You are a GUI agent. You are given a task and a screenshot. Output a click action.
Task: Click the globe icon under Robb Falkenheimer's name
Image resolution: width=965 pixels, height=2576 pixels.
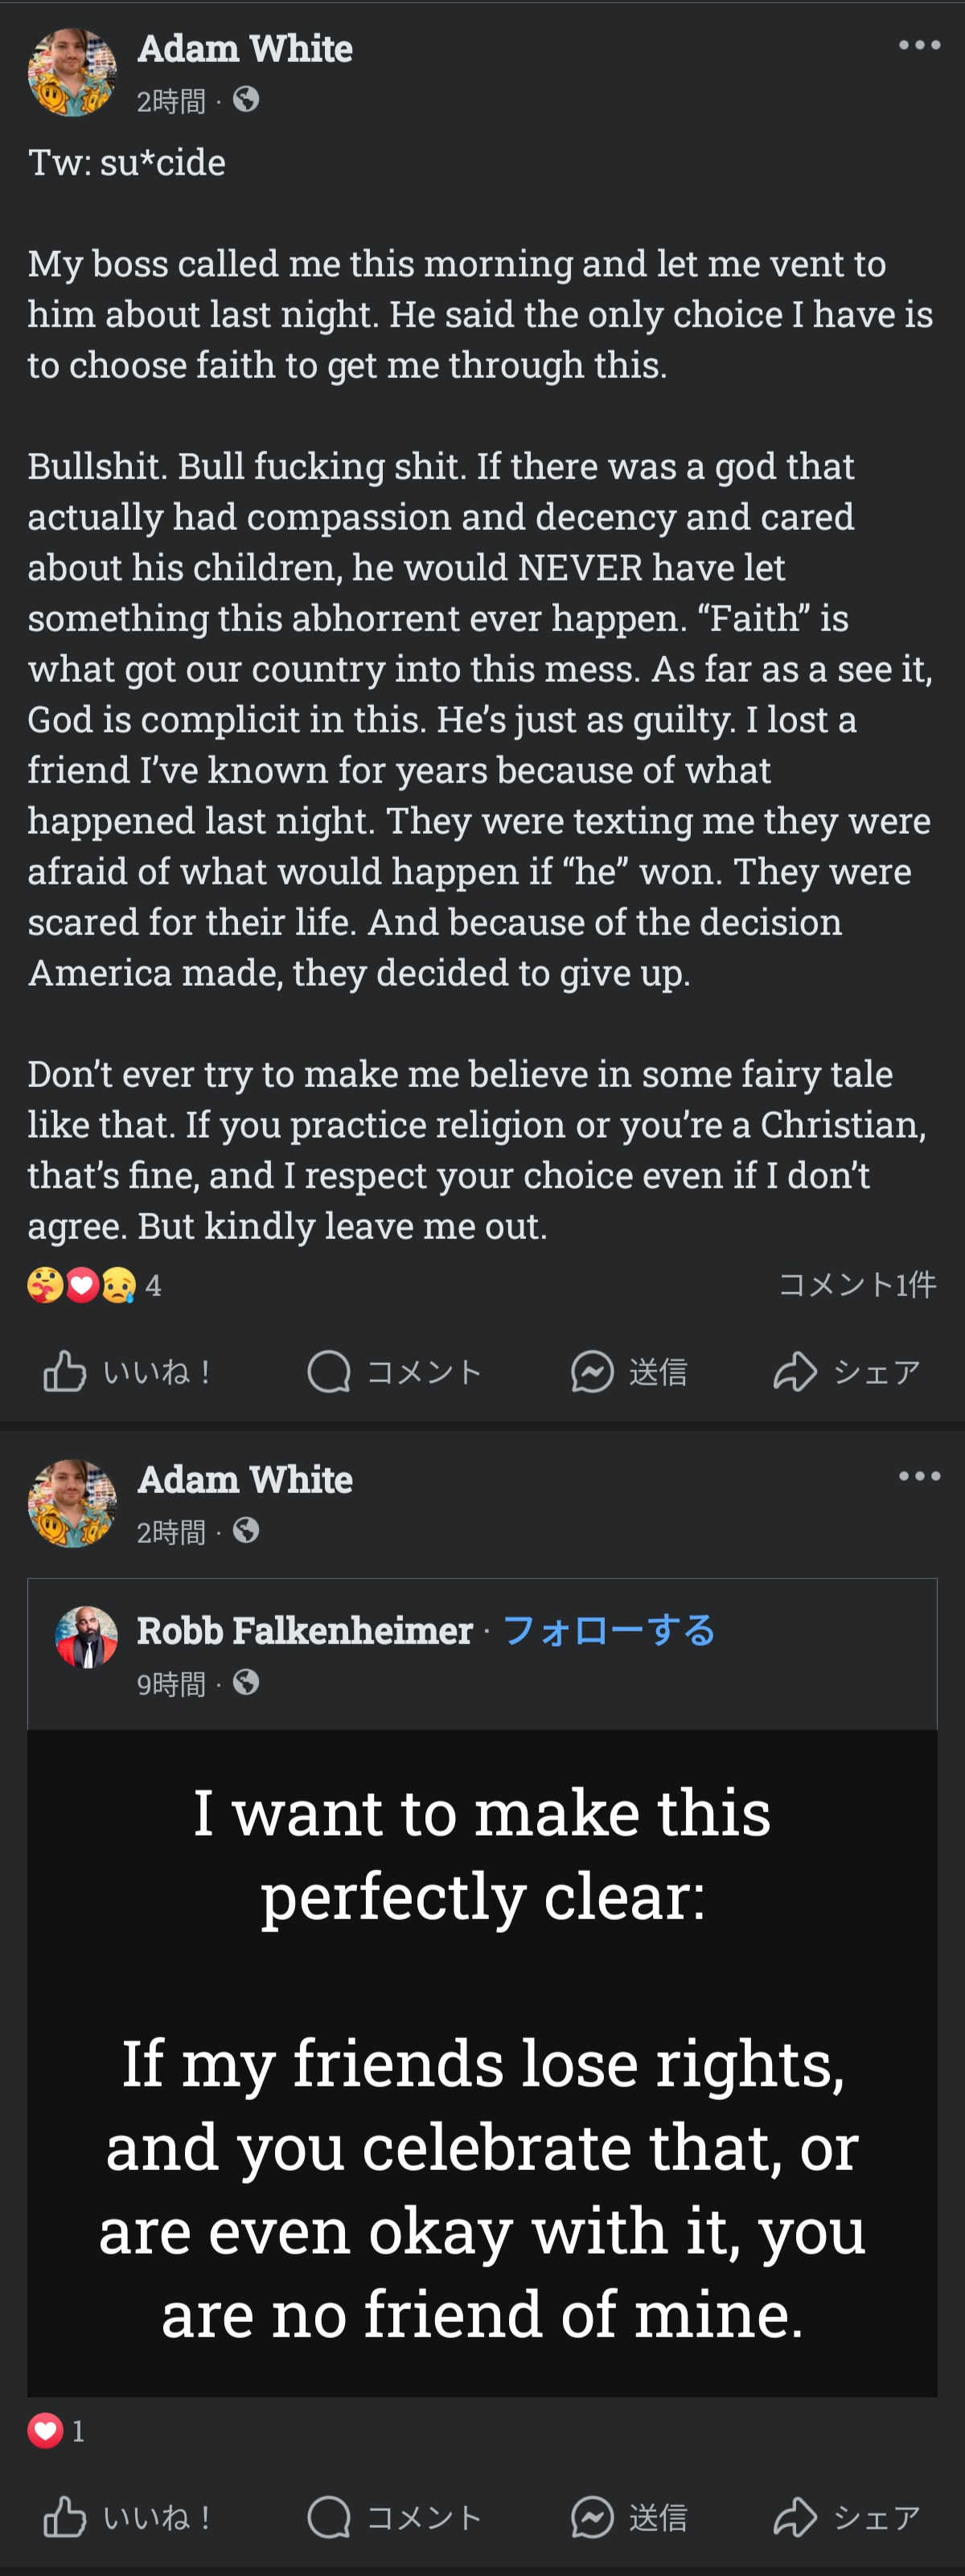point(246,1683)
